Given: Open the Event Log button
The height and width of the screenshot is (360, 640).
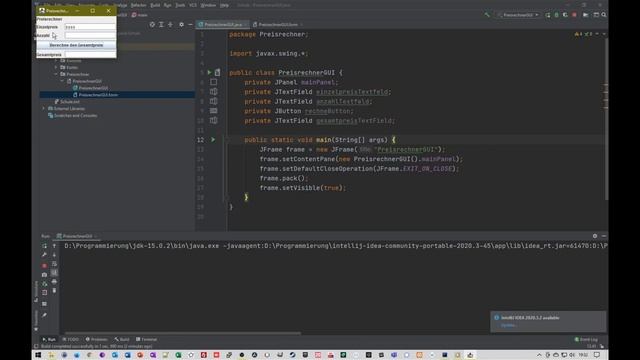Looking at the screenshot, I should 586,339.
